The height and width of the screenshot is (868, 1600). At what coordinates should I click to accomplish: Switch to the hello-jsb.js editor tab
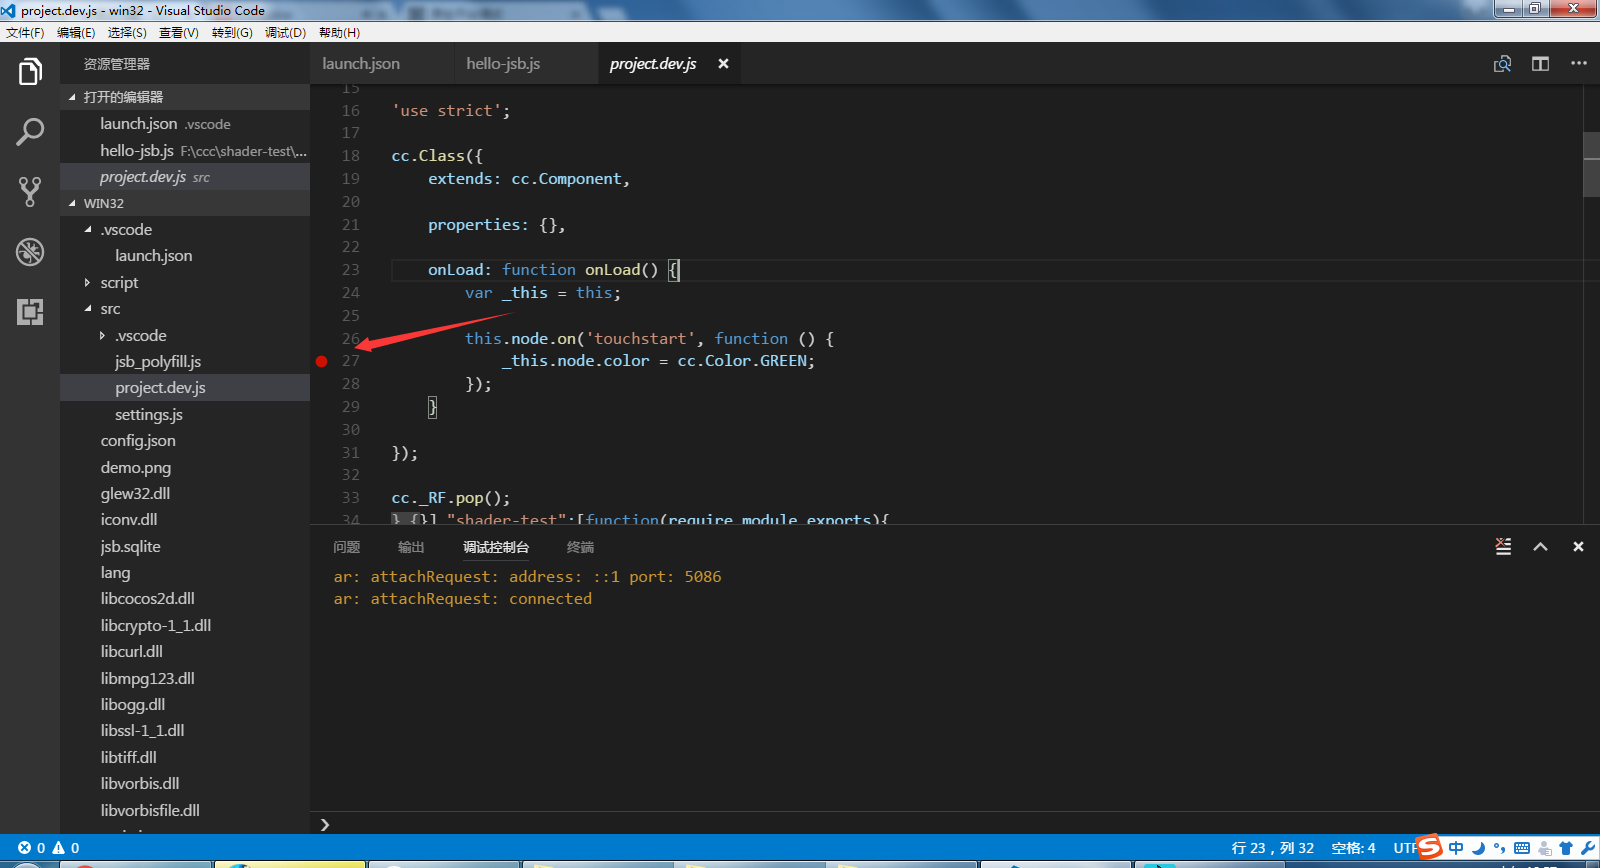coord(526,64)
